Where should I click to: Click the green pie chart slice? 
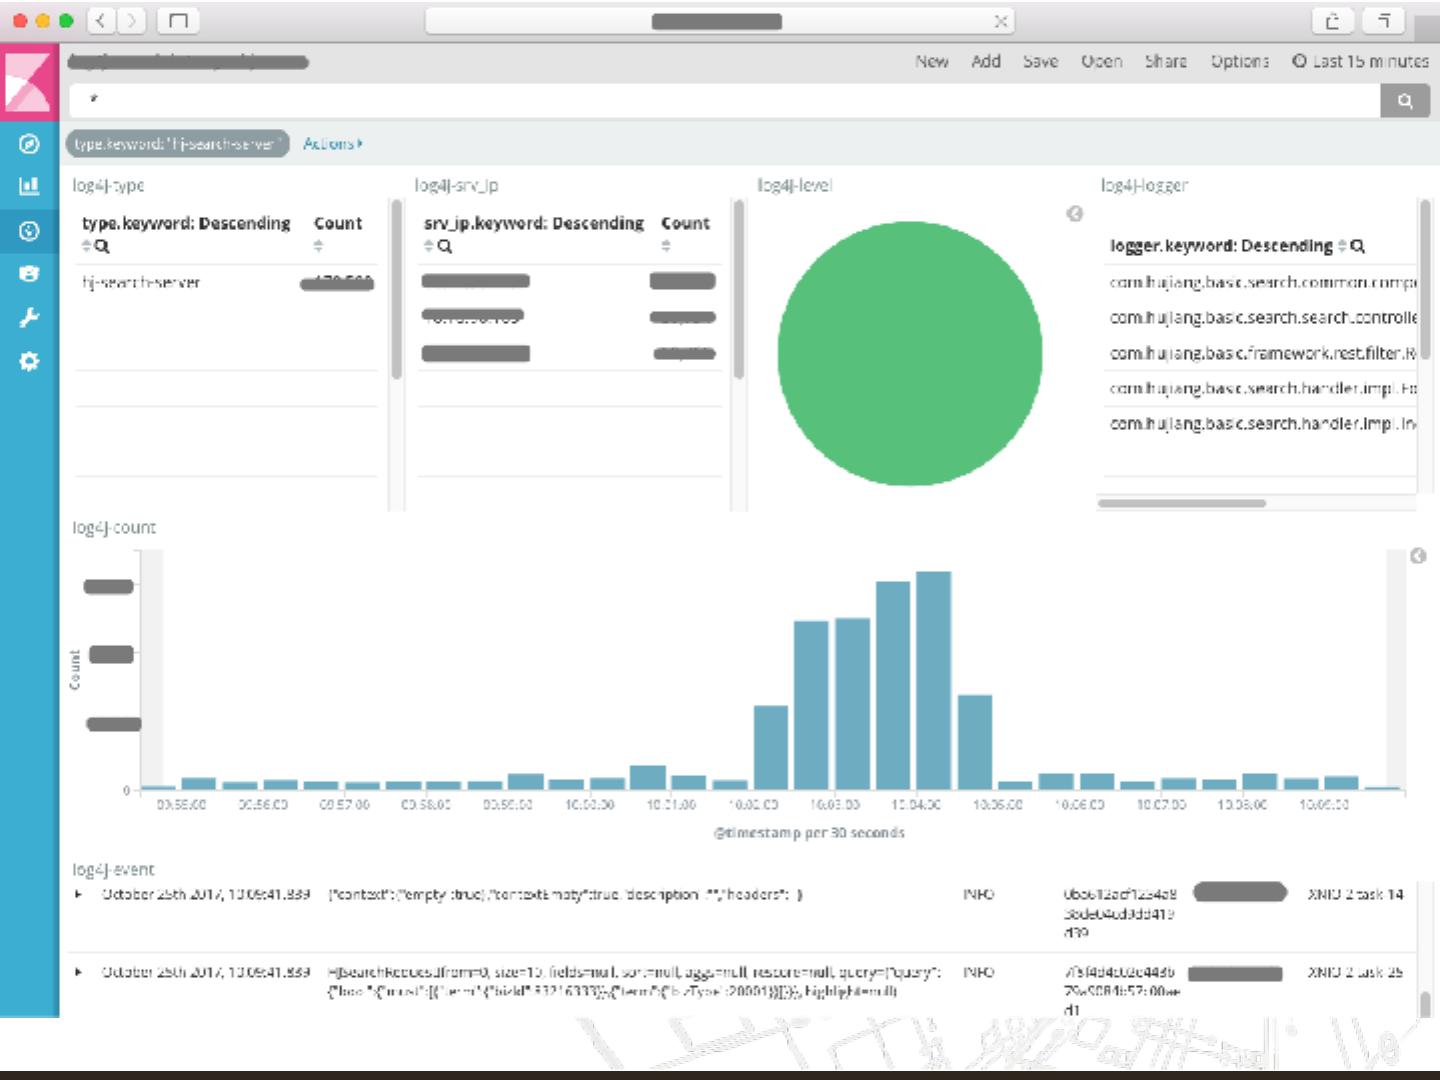tap(909, 354)
